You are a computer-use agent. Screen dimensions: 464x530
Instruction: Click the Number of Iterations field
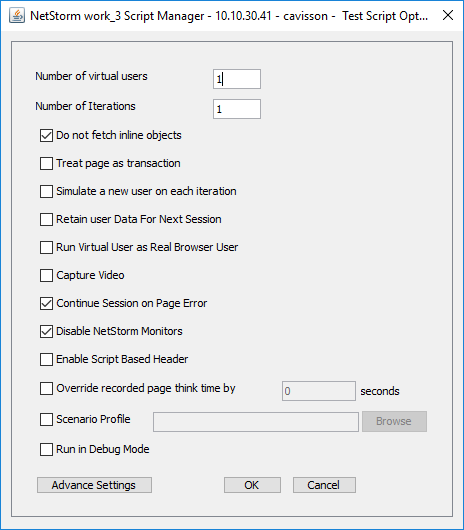pos(237,109)
